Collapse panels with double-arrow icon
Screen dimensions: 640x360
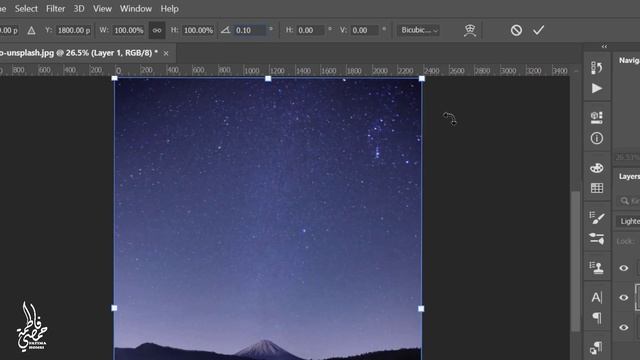604,47
